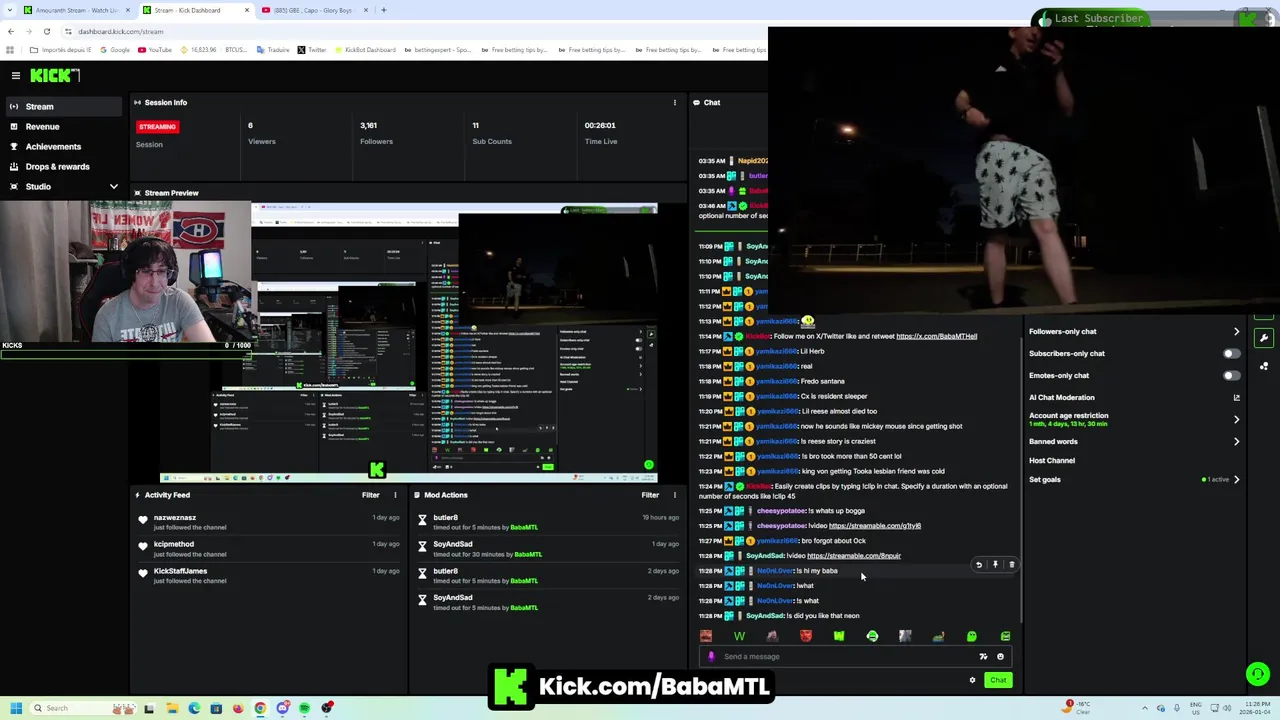The height and width of the screenshot is (720, 1280).
Task: Select the green W emote in quick emotes
Action: [739, 636]
